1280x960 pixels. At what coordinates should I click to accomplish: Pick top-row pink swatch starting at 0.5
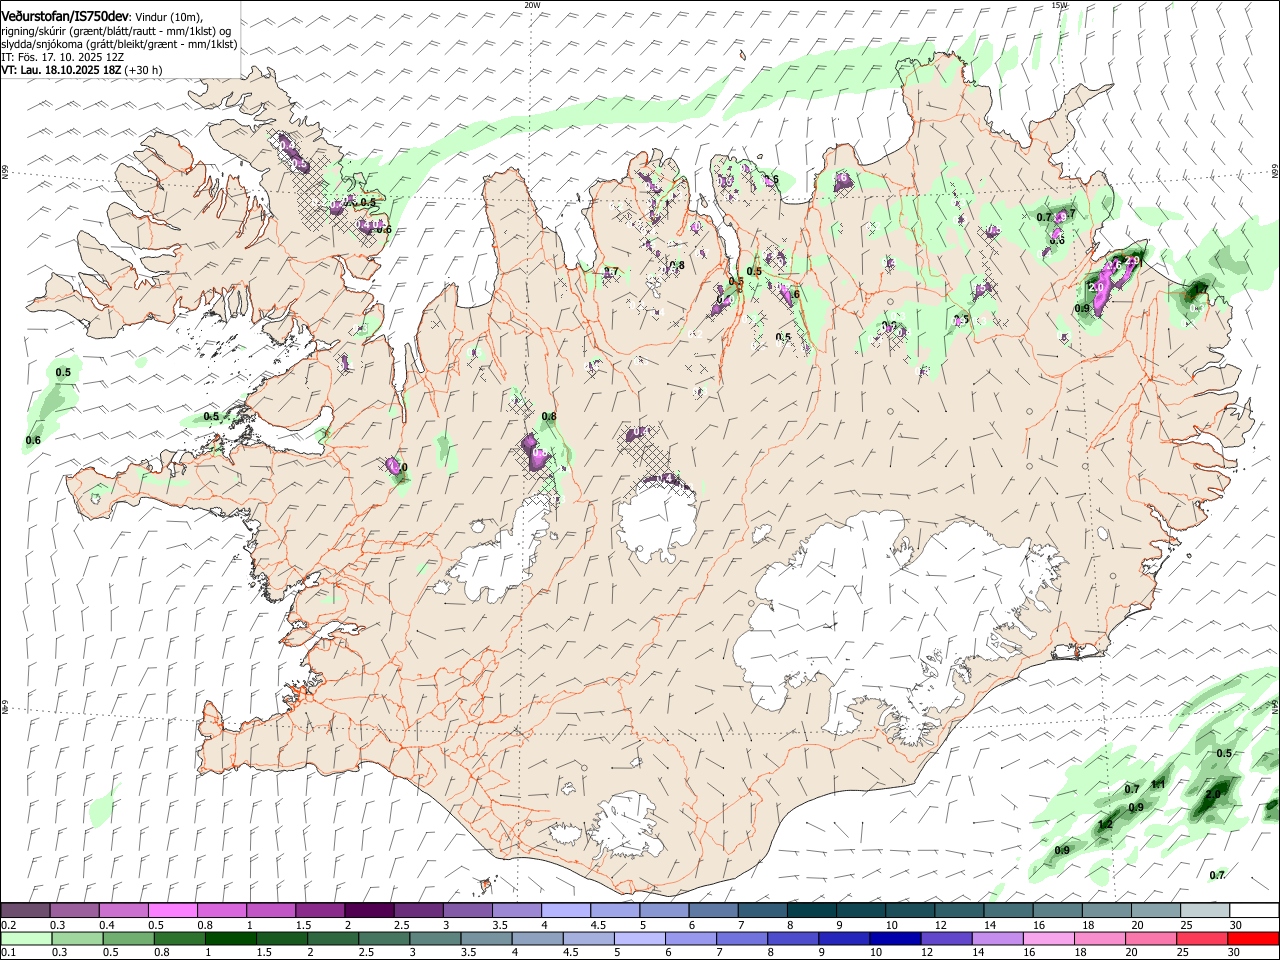coord(173,910)
